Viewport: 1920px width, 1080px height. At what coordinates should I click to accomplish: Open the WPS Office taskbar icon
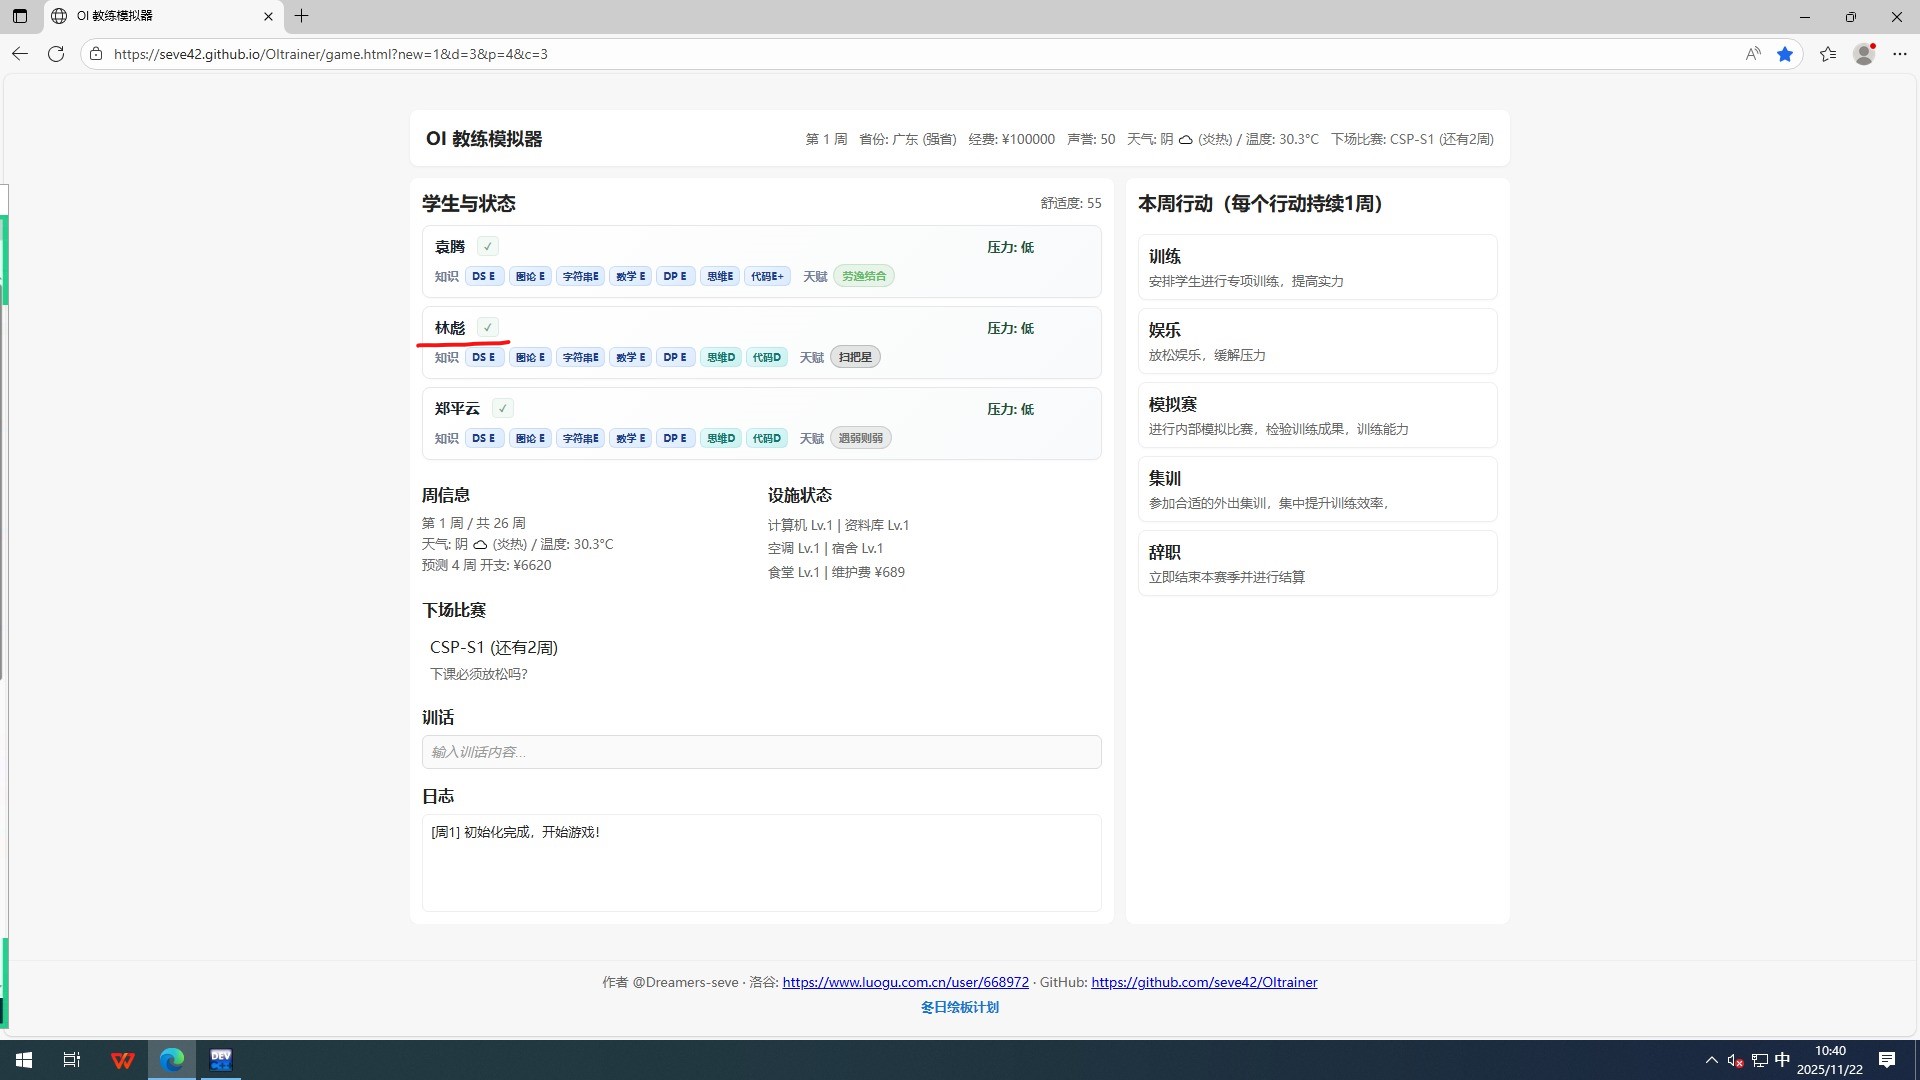point(123,1060)
